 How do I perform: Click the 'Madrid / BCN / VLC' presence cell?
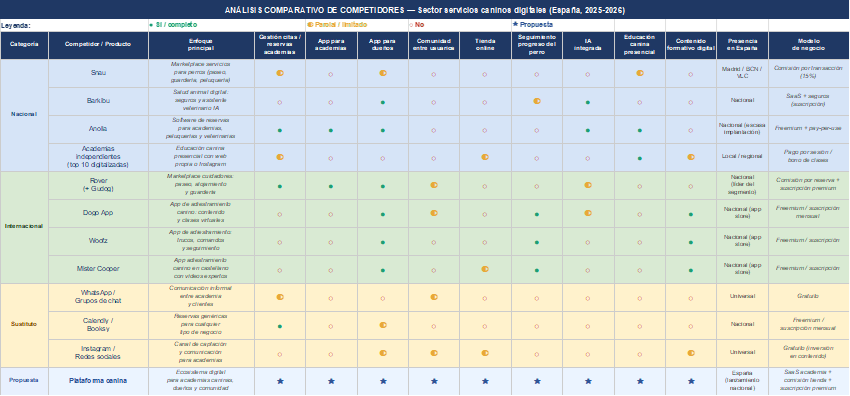tap(742, 73)
